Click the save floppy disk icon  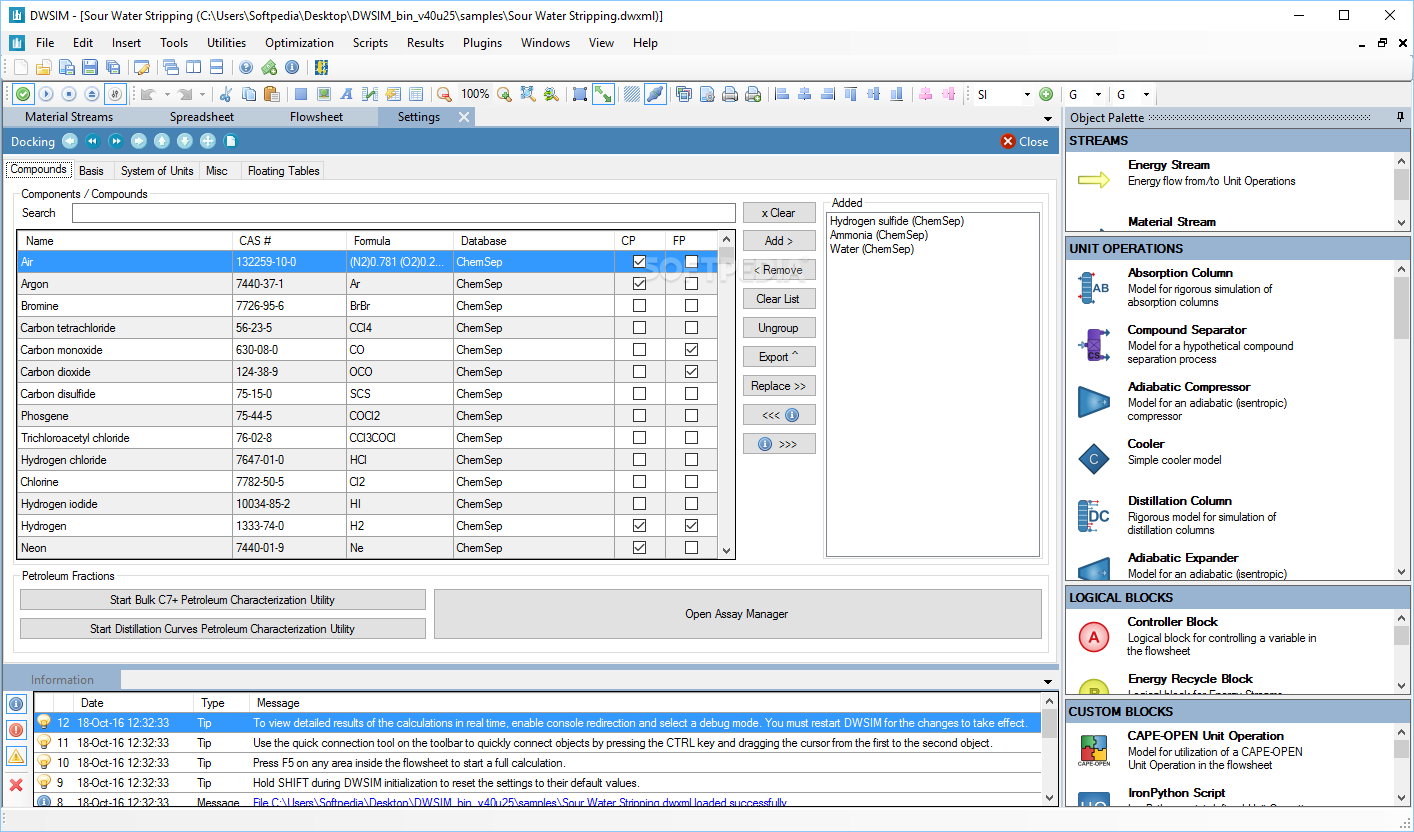click(x=90, y=67)
